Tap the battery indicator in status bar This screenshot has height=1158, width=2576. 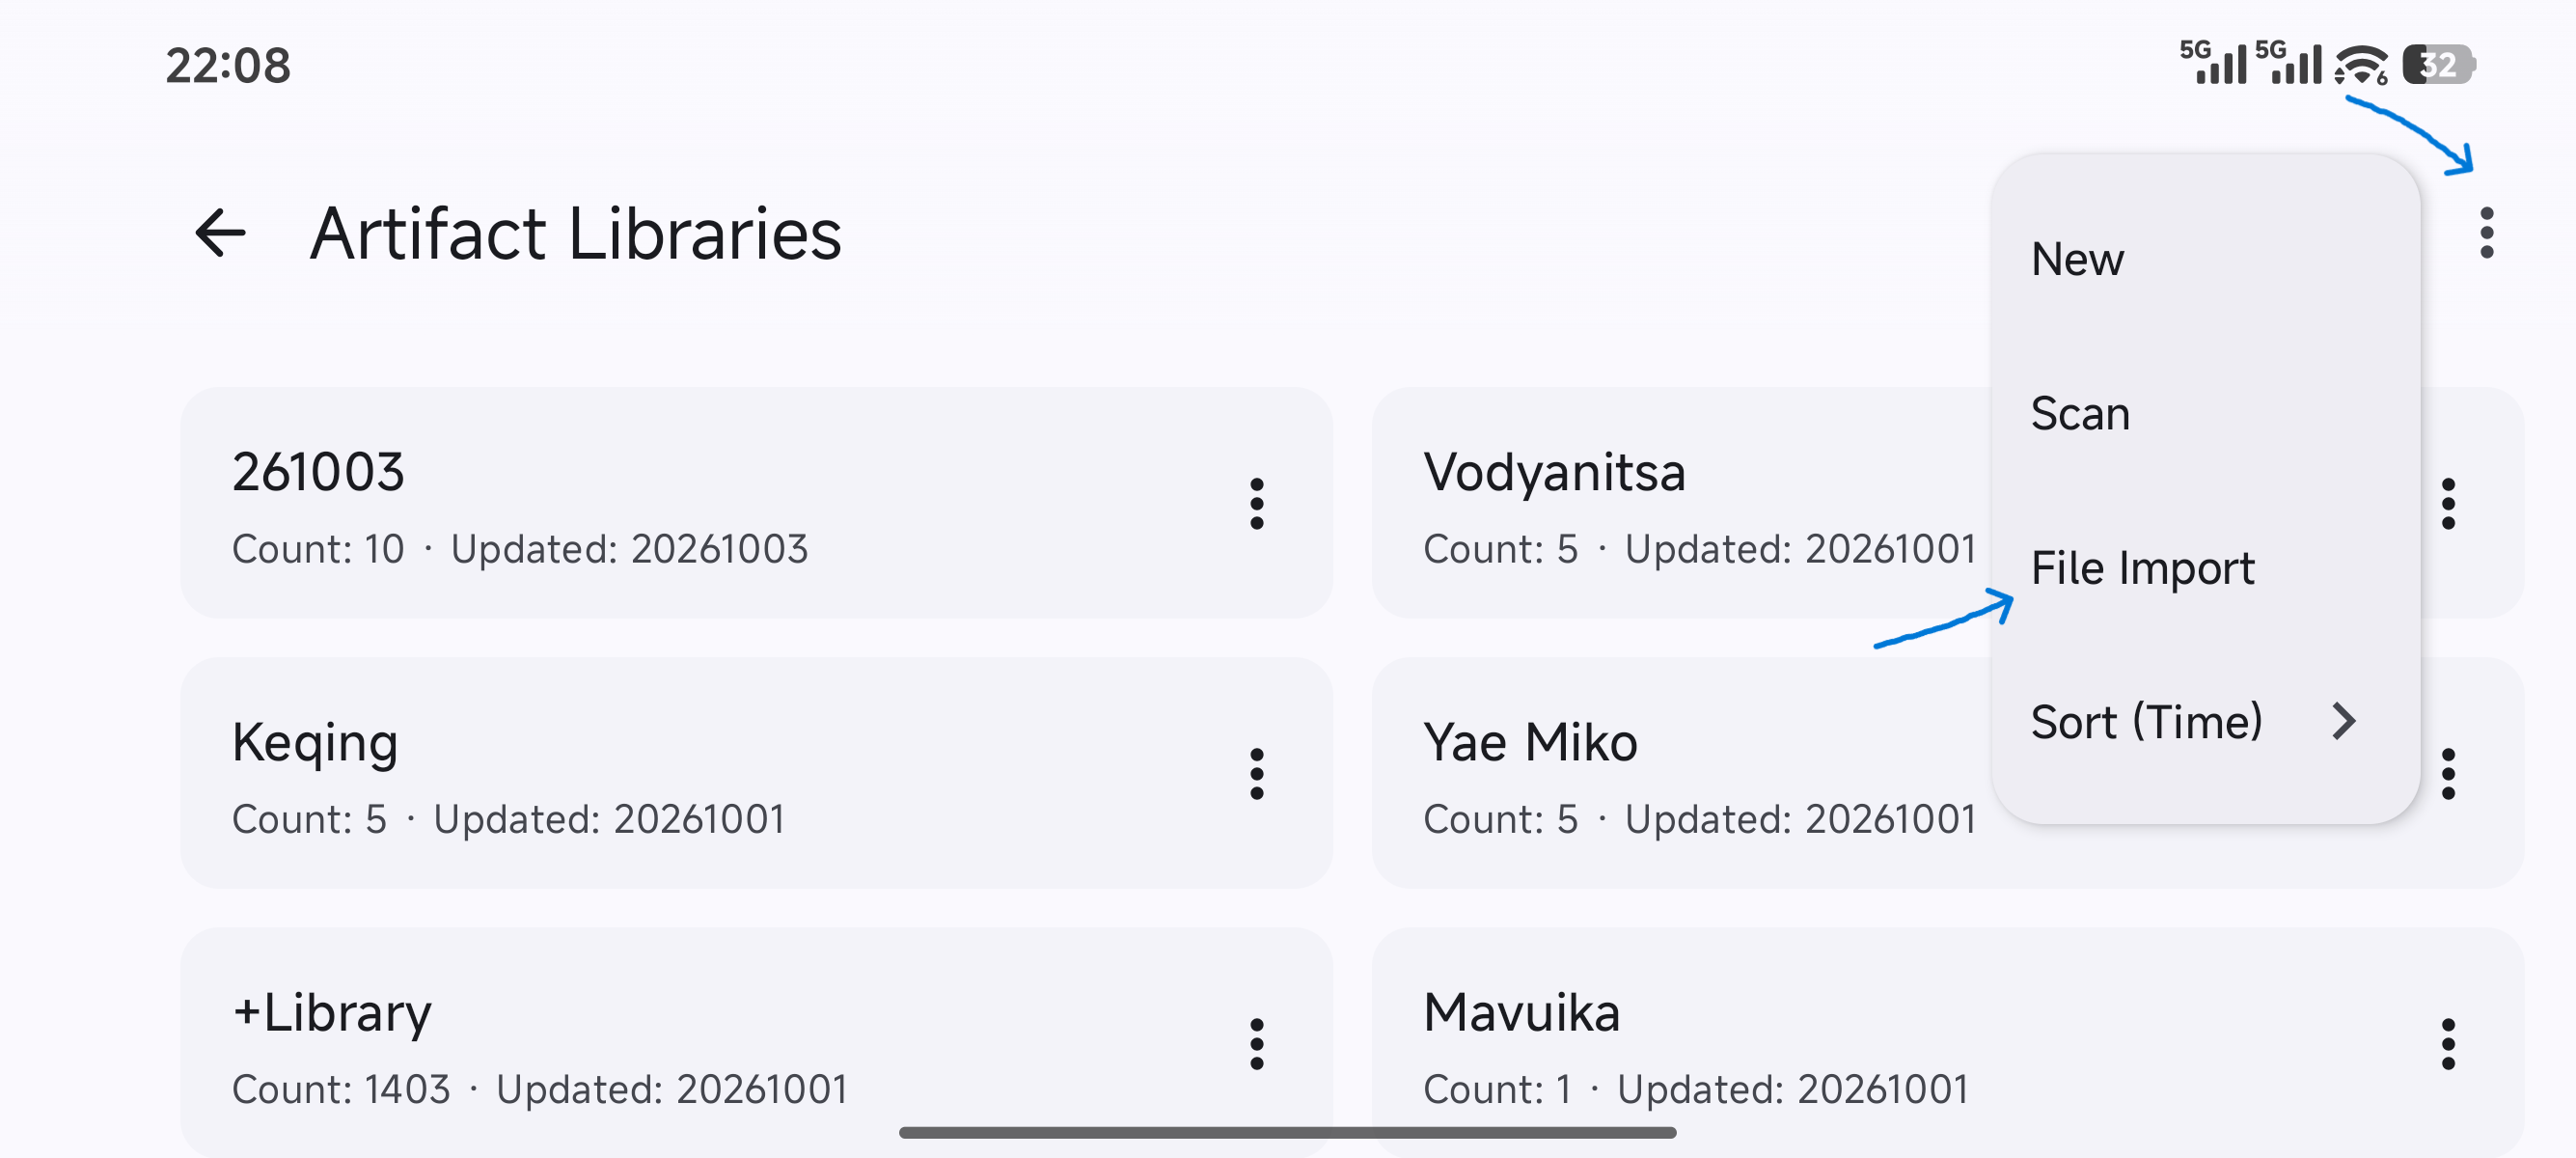click(x=2437, y=65)
